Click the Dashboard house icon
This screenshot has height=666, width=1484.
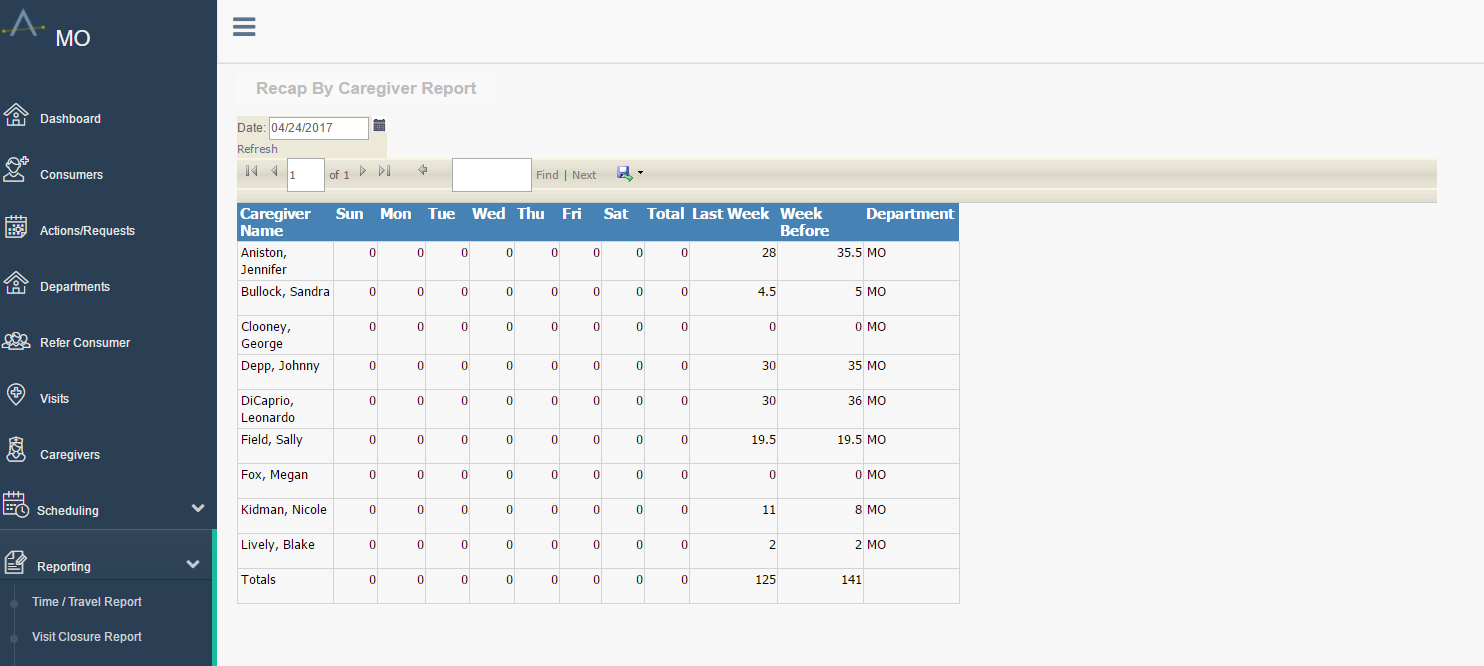[x=16, y=115]
